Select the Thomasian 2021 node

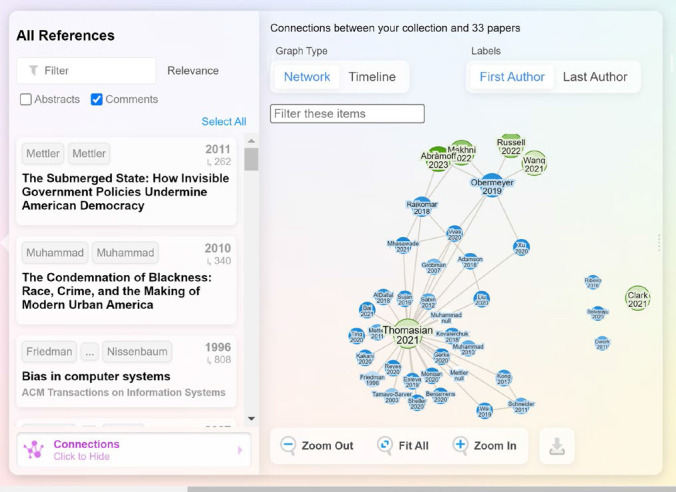pyautogui.click(x=407, y=334)
